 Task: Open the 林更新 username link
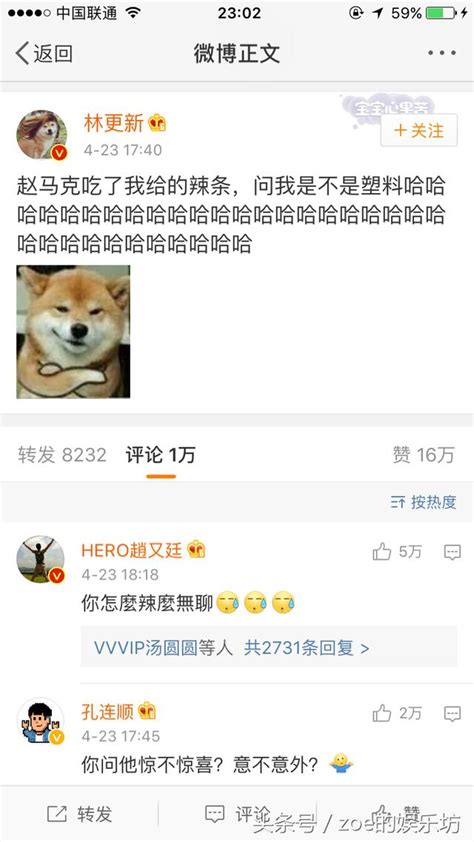(114, 123)
